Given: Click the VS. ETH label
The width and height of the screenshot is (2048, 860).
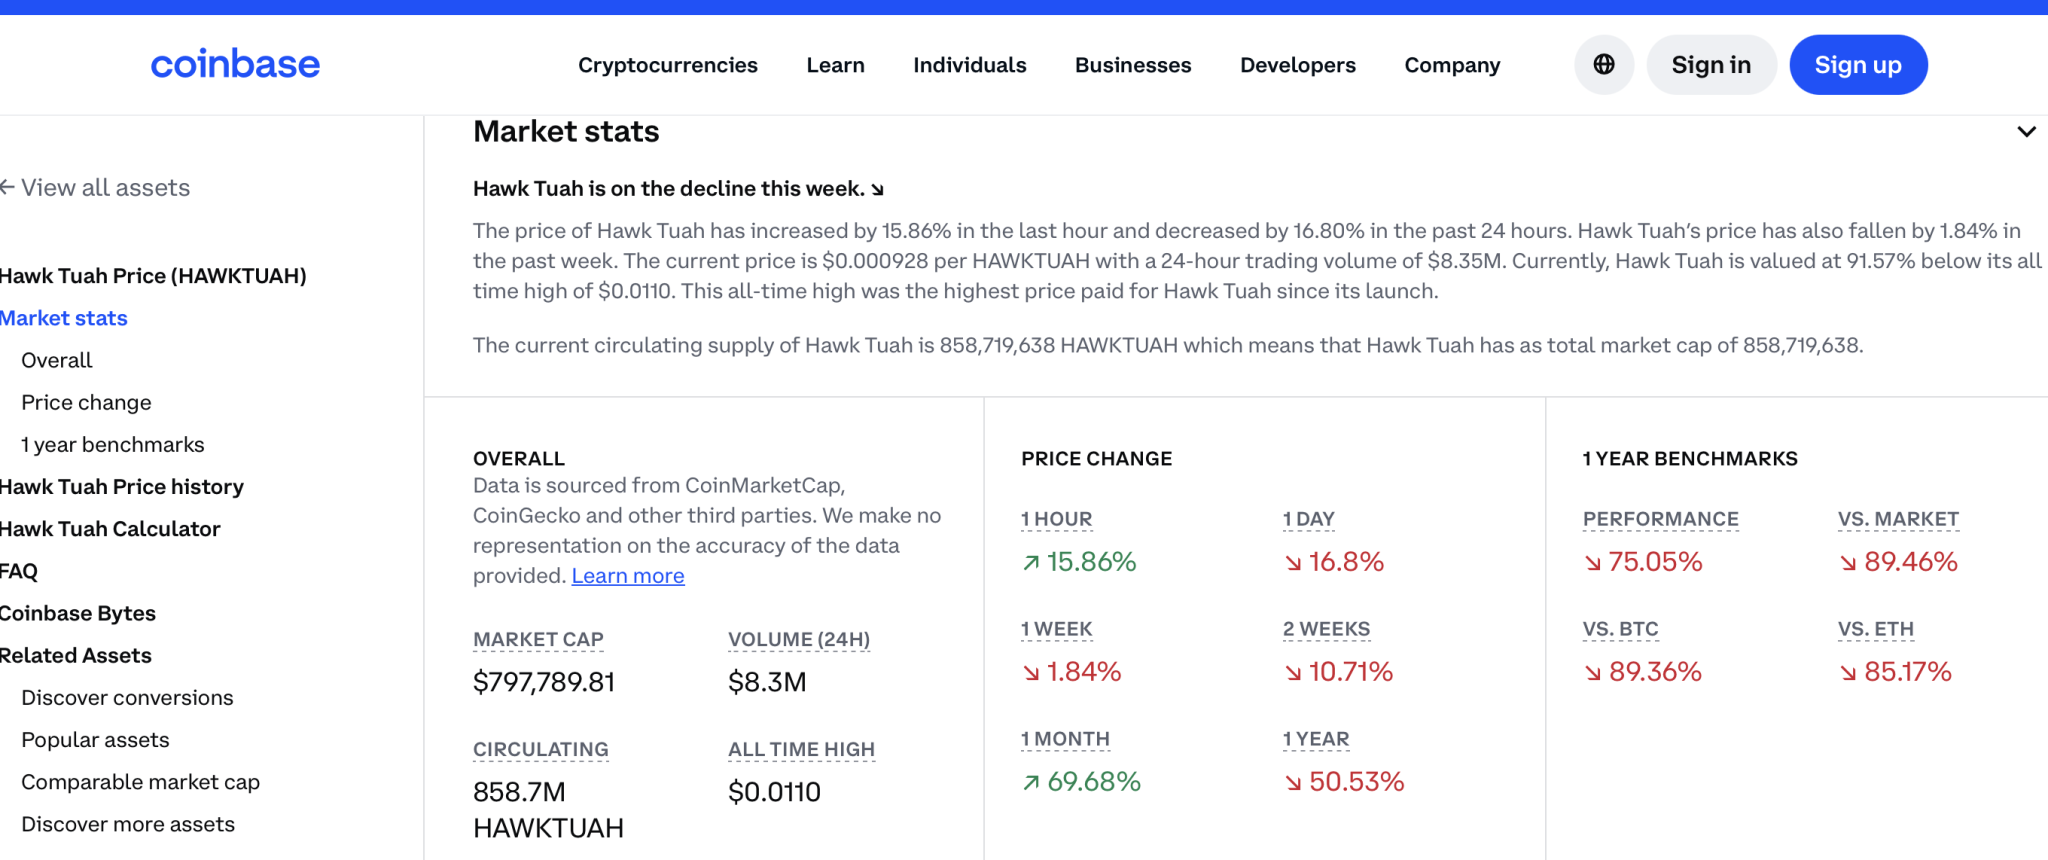Looking at the screenshot, I should point(1876,629).
